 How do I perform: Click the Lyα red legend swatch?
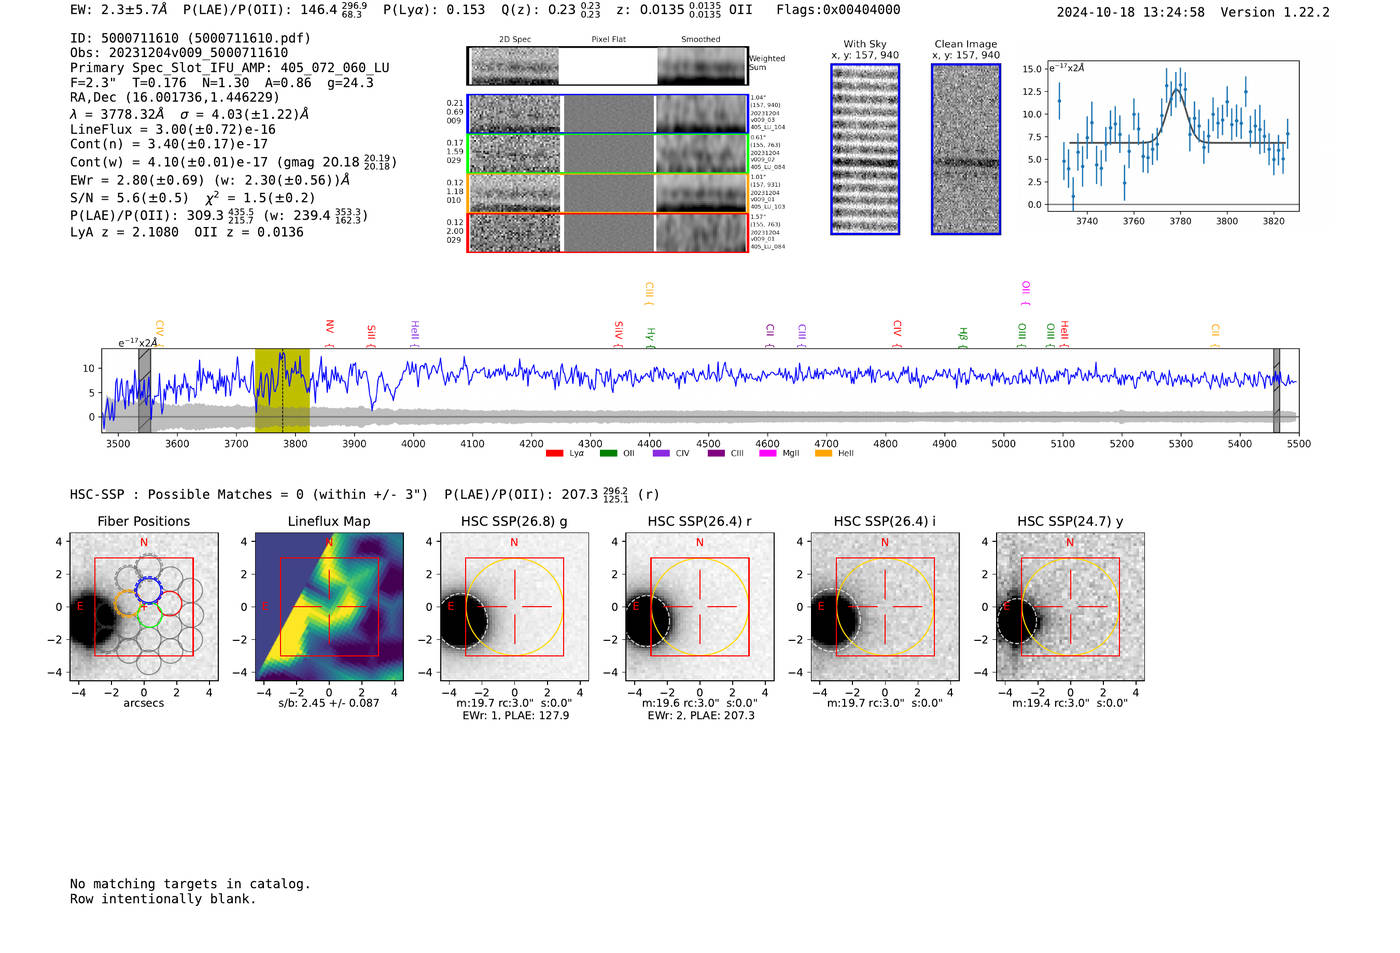(554, 454)
